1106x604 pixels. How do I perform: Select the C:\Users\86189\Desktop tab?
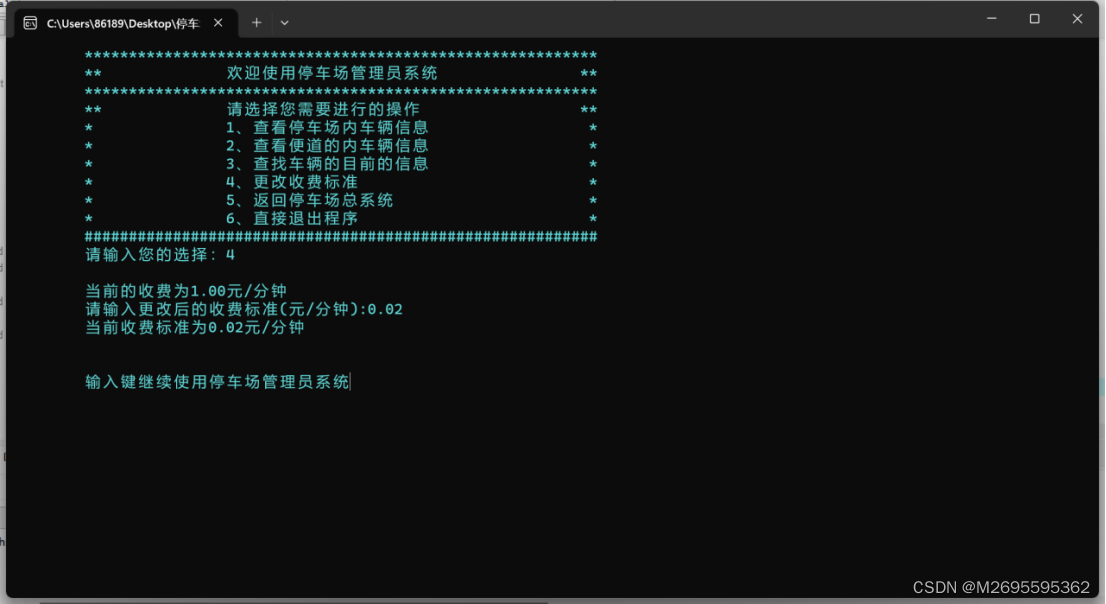pos(126,23)
